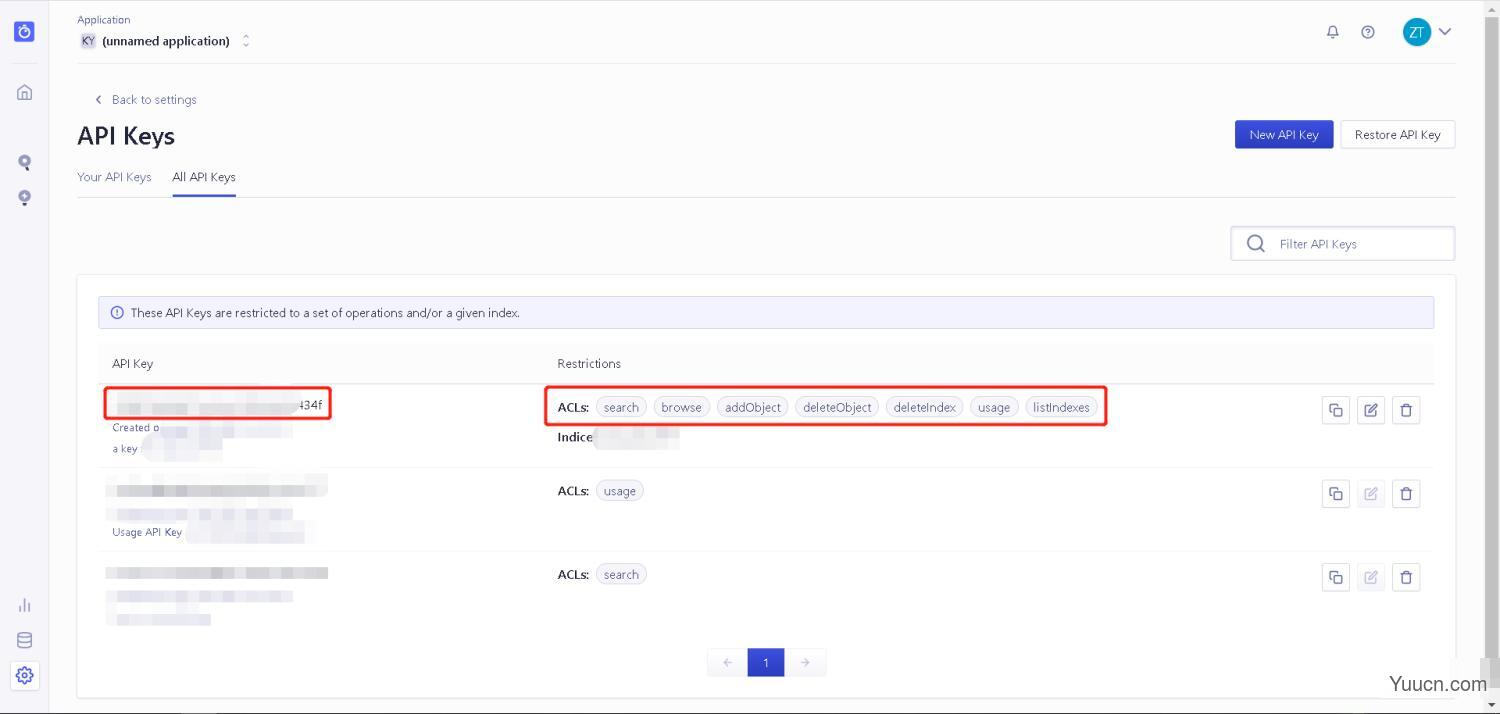Click the (unnamed application) name
This screenshot has width=1500, height=714.
(x=166, y=41)
